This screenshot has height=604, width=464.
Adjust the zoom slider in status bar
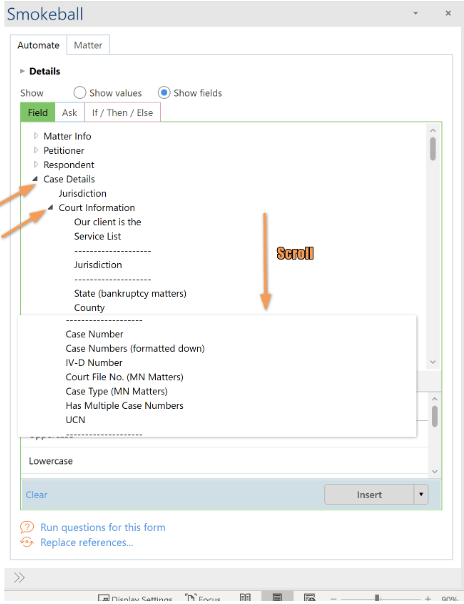tap(377, 598)
